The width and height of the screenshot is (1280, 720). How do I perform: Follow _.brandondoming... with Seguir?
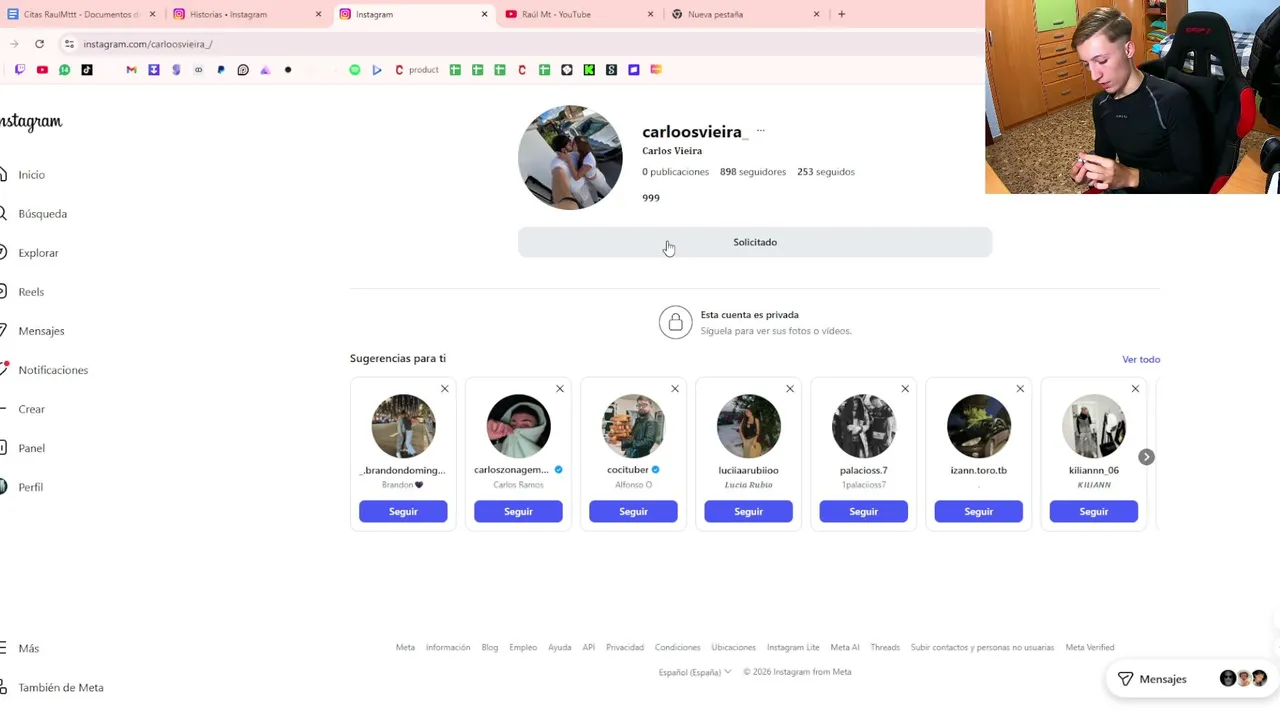(x=403, y=511)
